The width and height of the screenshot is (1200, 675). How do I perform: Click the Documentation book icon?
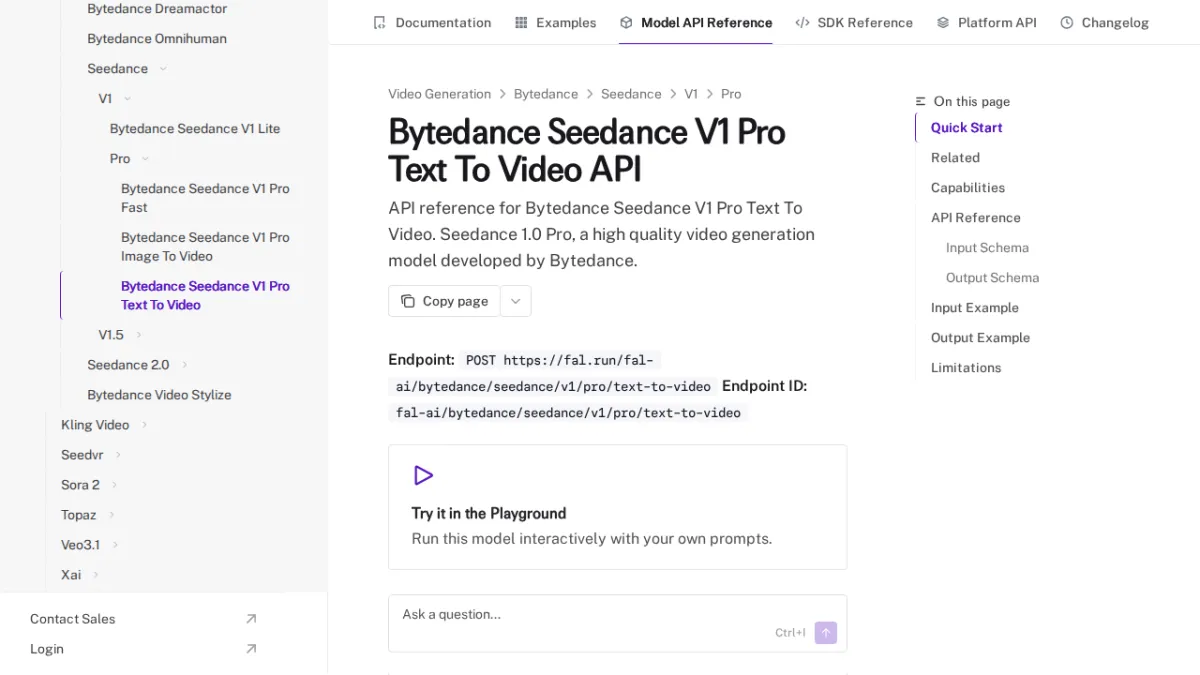pos(379,22)
